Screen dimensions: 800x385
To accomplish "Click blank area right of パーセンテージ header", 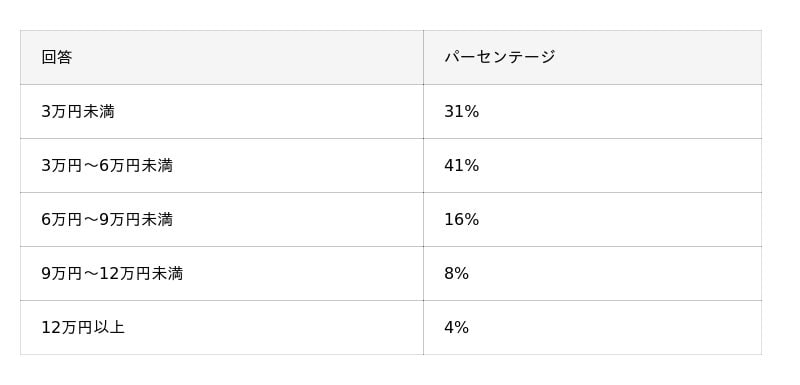I will [658, 57].
